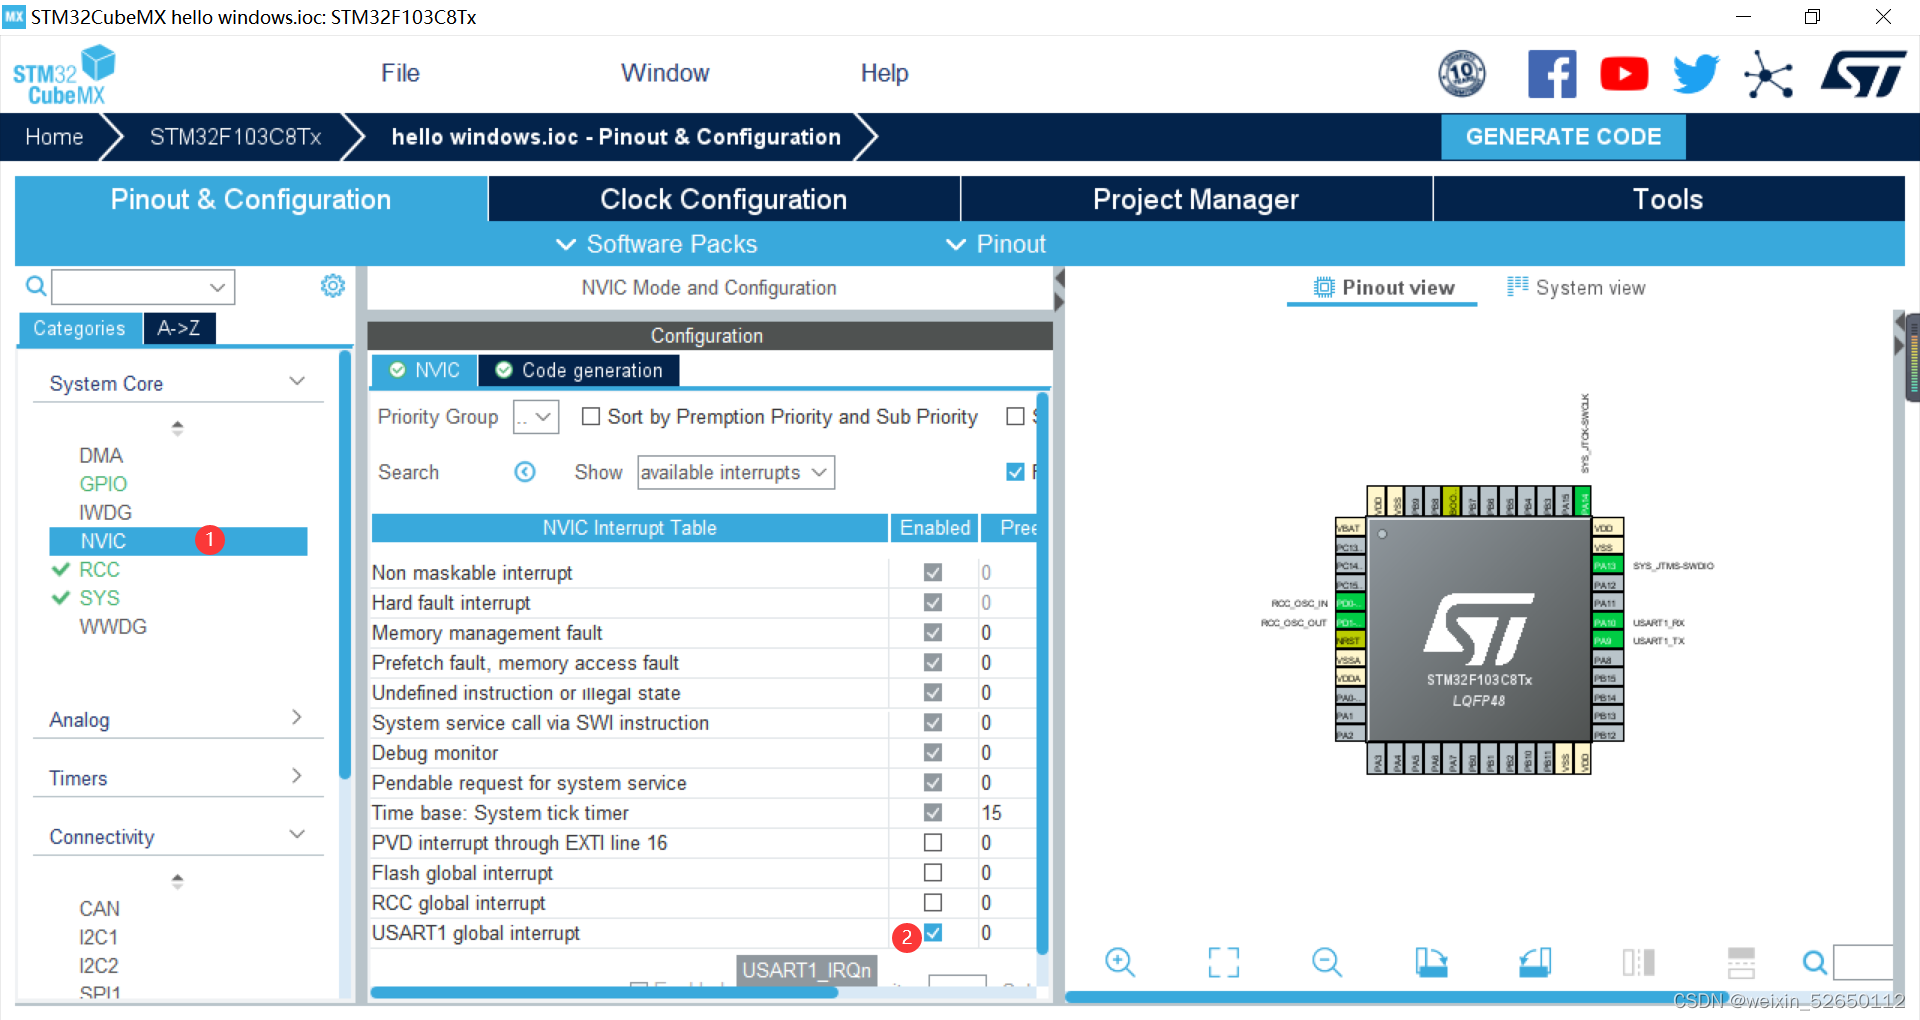Toggle Sort by Premption Priority checkbox
The image size is (1920, 1020).
click(x=591, y=416)
